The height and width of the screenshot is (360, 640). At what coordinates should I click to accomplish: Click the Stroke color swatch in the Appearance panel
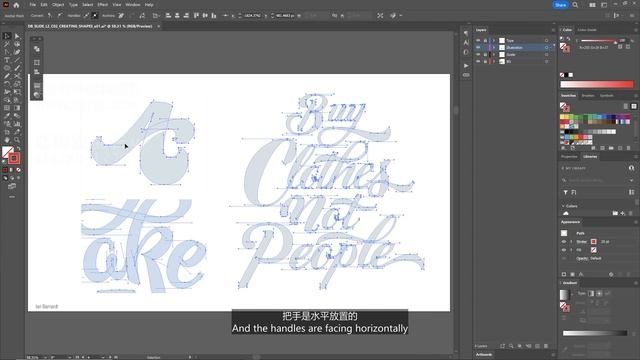coord(593,242)
